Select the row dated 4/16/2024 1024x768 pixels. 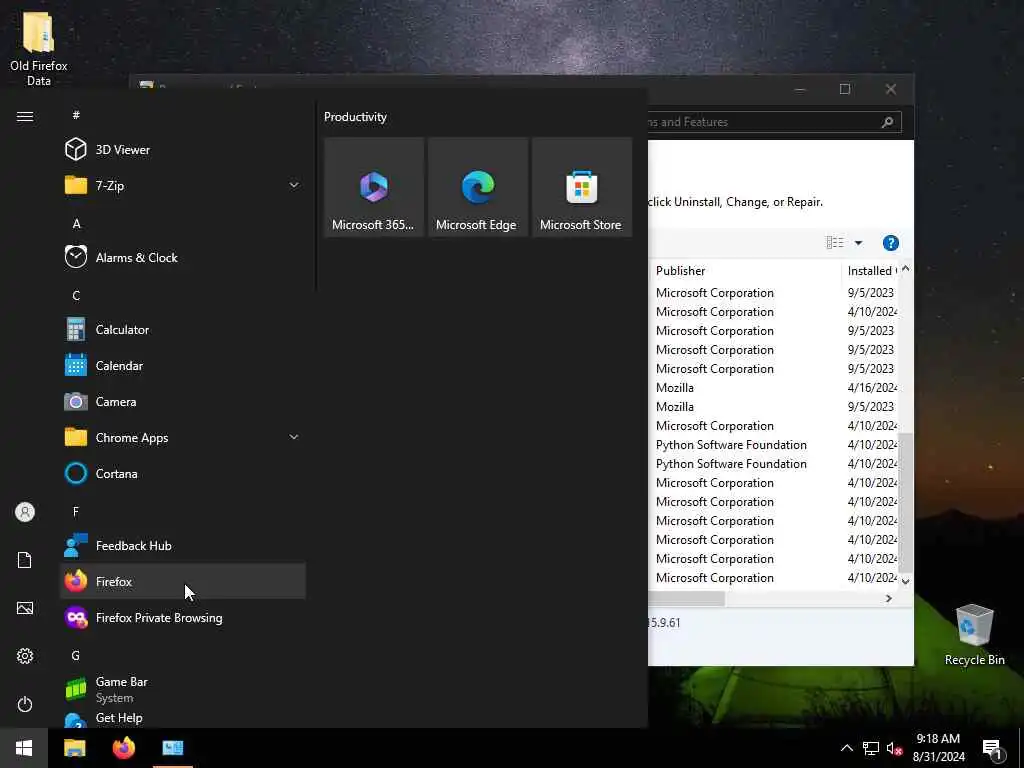coord(774,387)
